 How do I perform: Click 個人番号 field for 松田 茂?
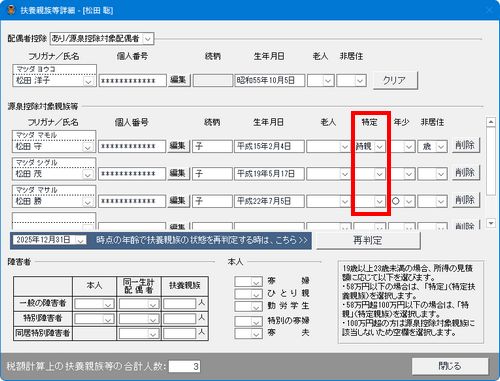[x=132, y=174]
